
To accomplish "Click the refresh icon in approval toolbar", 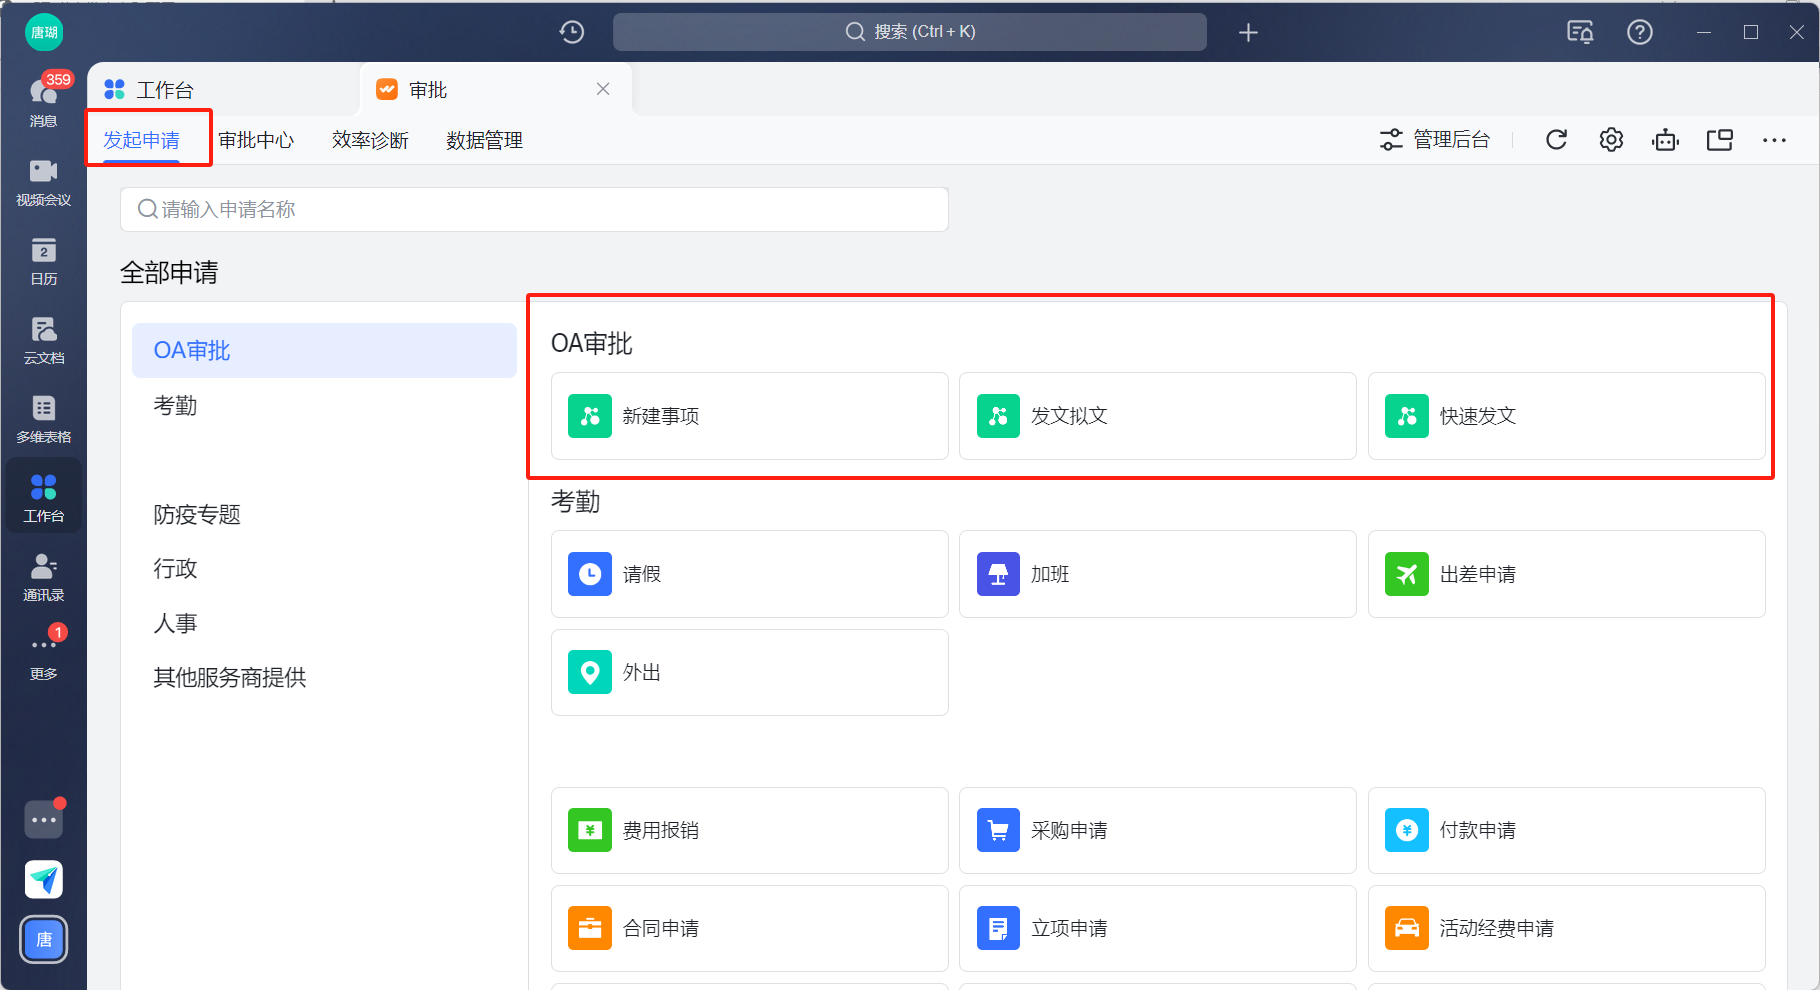I will pos(1556,140).
